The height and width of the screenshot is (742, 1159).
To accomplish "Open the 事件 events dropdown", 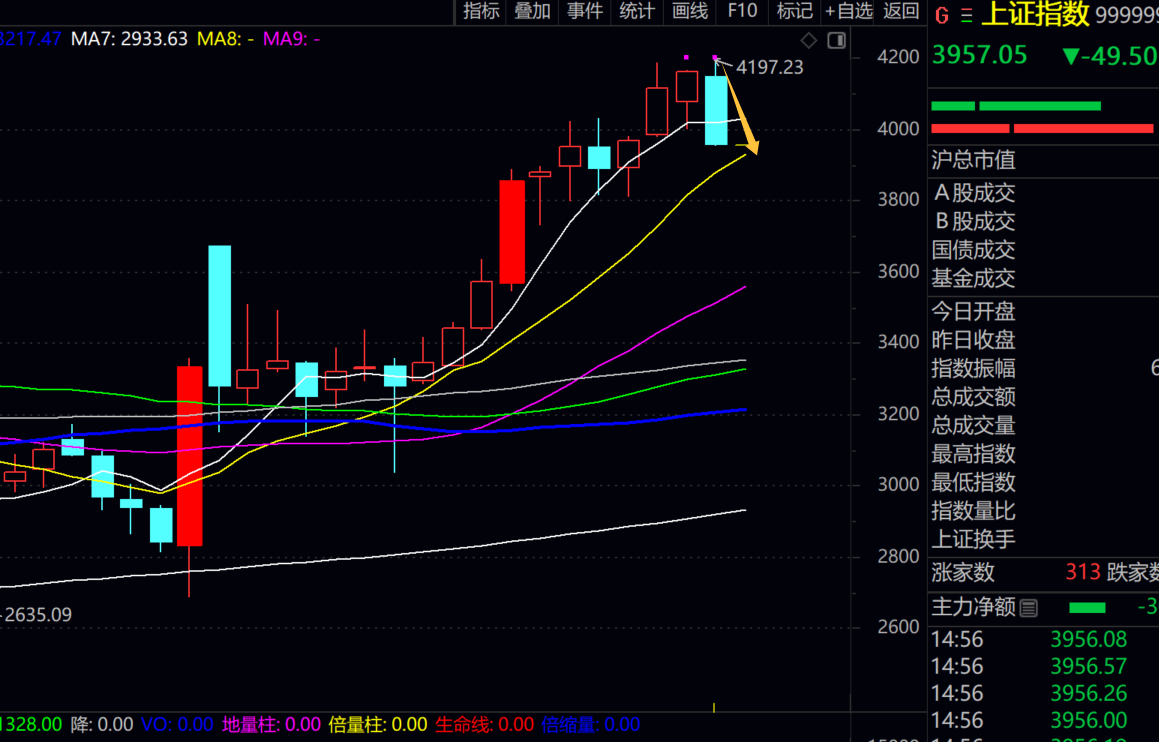I will (x=585, y=11).
